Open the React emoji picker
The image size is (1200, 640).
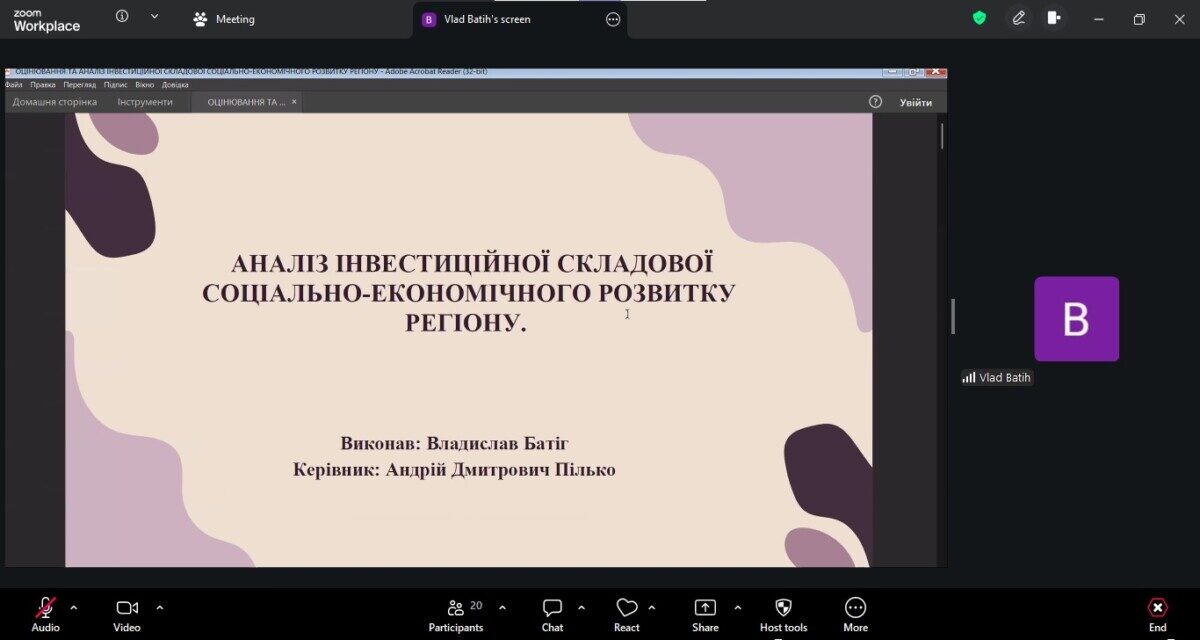point(627,614)
